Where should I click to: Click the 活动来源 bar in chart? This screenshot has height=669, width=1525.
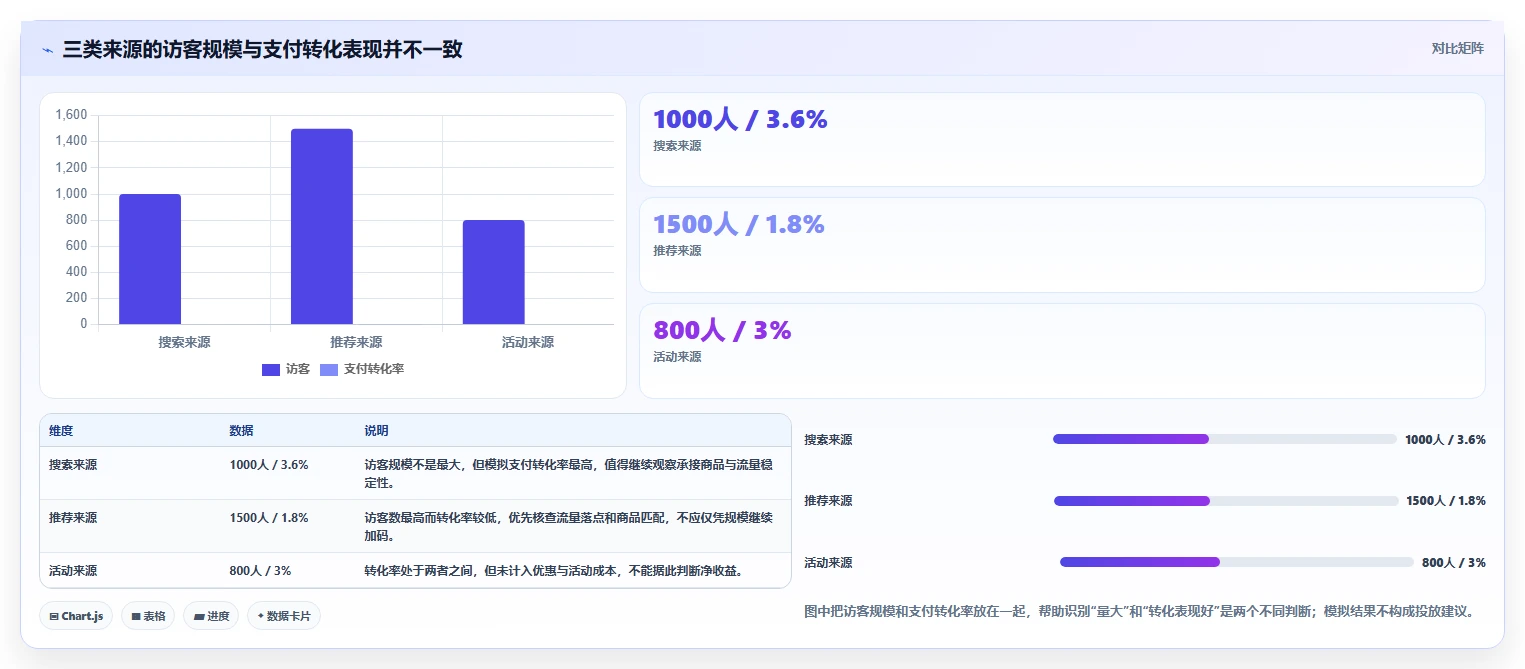point(493,272)
